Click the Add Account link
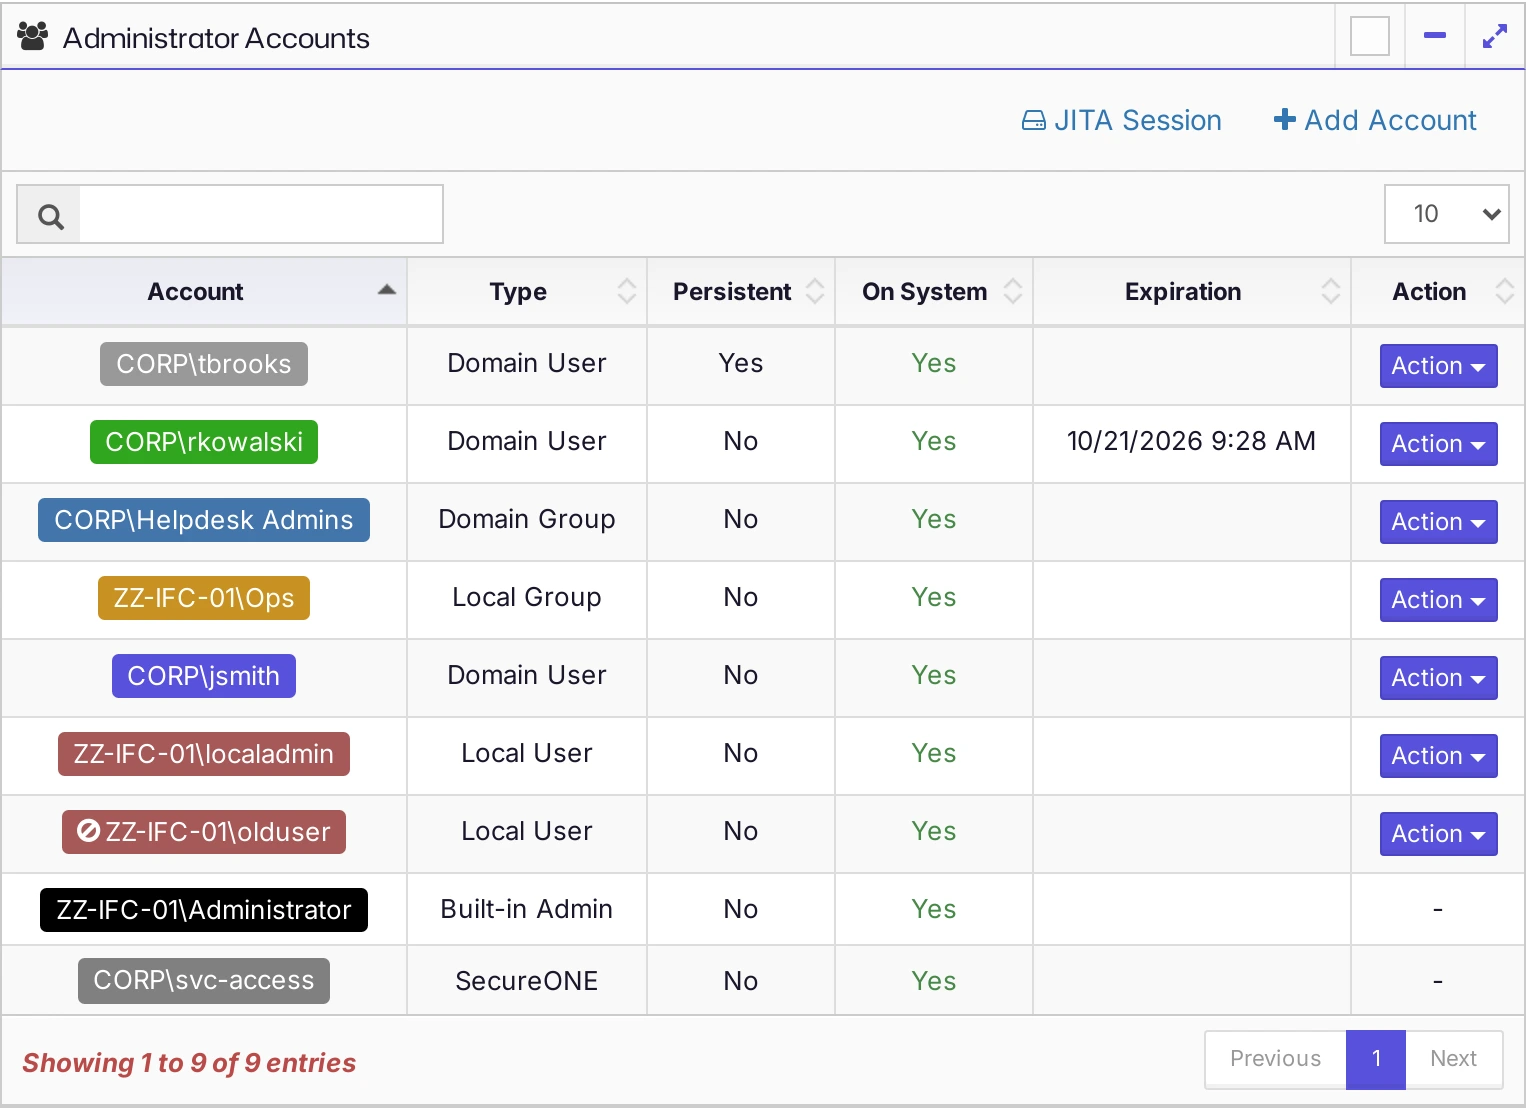The height and width of the screenshot is (1108, 1526). [x=1375, y=121]
